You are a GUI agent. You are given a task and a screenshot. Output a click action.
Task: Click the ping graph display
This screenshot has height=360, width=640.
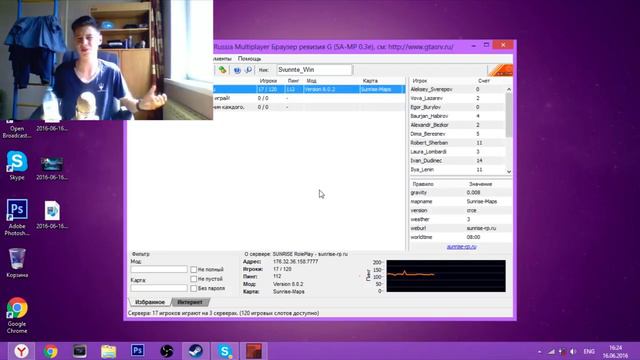(446, 276)
